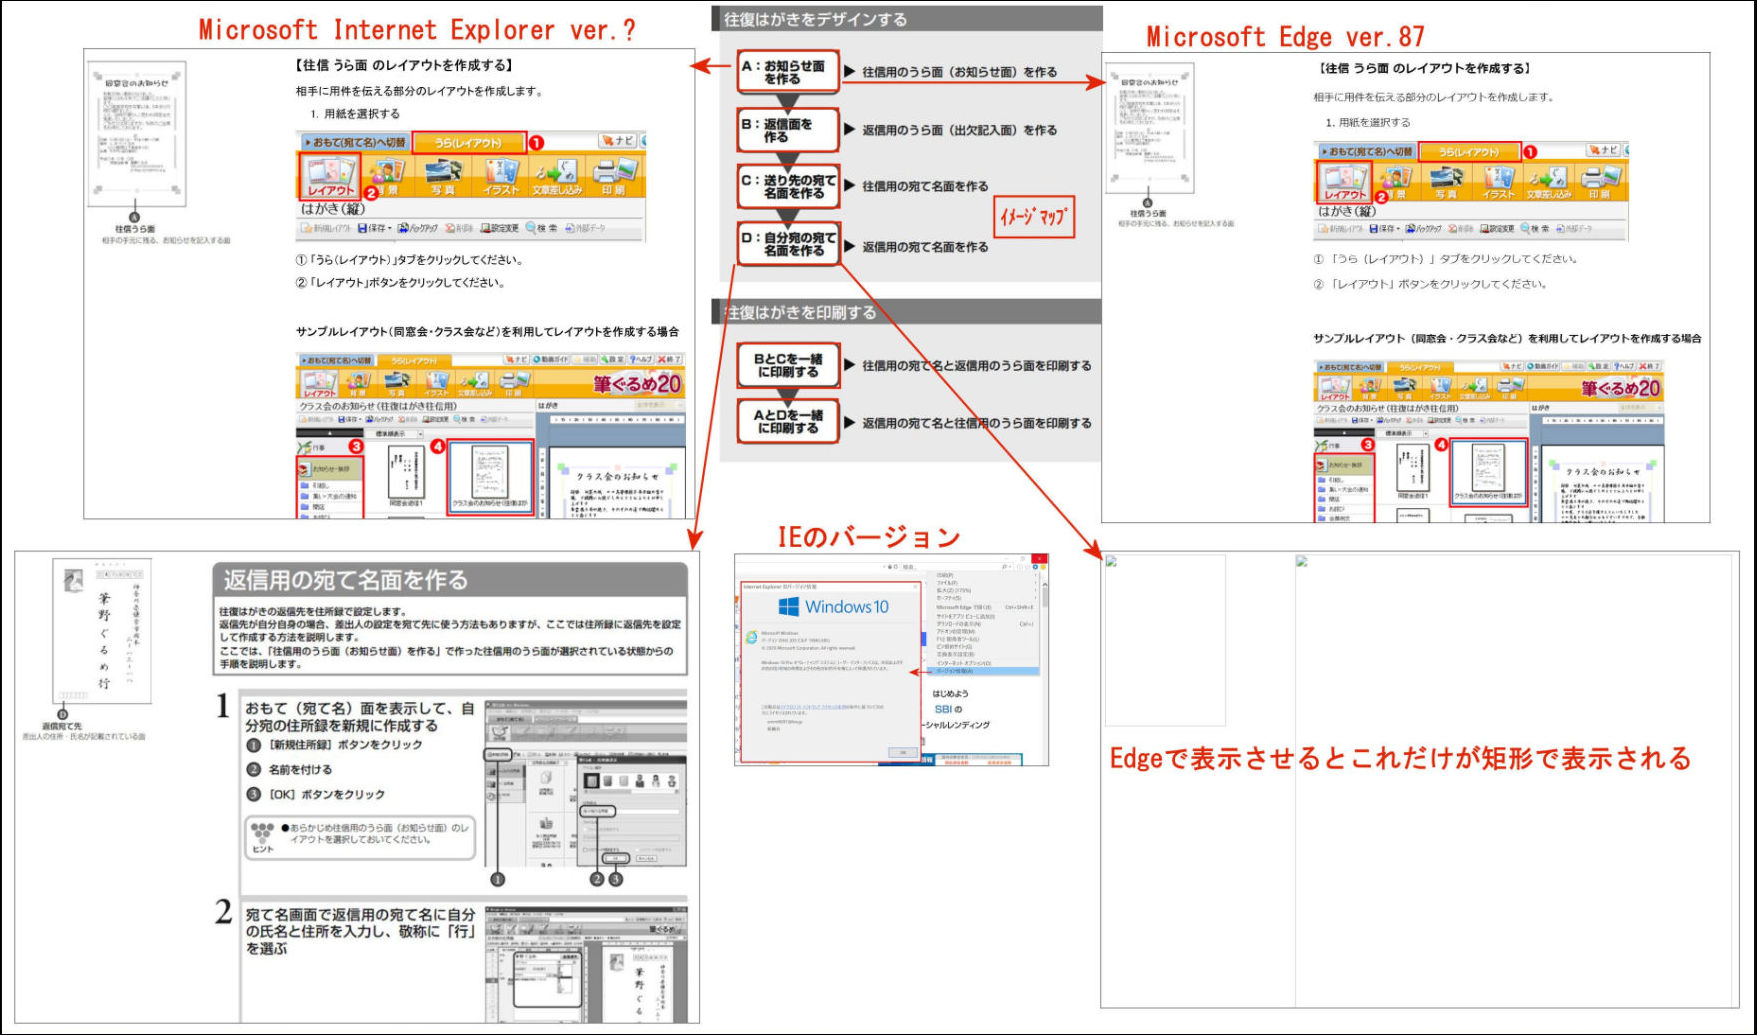Image resolution: width=1757 pixels, height=1035 pixels.
Task: Open 保存 dropdown under はがき(縦) in Edge panel
Action: [x=1386, y=229]
